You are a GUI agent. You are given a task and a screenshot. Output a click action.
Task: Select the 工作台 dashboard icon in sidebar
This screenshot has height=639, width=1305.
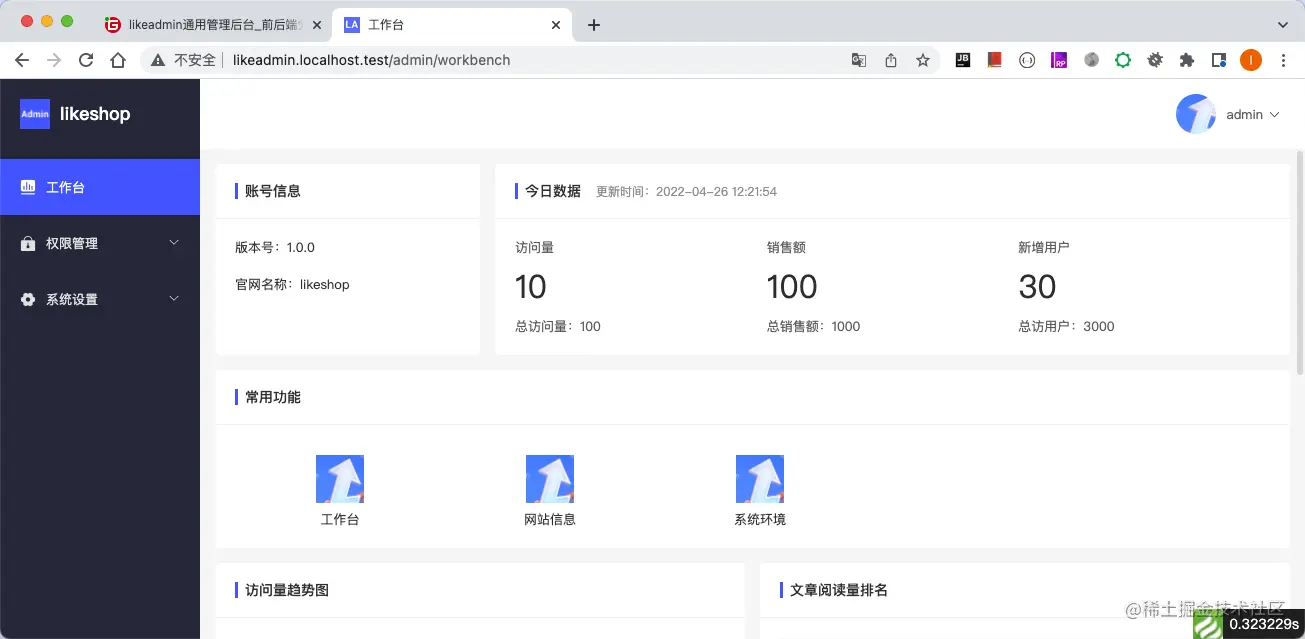[27, 186]
